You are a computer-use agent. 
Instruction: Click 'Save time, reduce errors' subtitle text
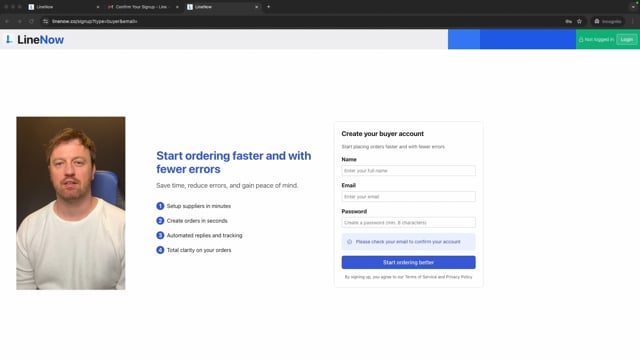(x=227, y=186)
